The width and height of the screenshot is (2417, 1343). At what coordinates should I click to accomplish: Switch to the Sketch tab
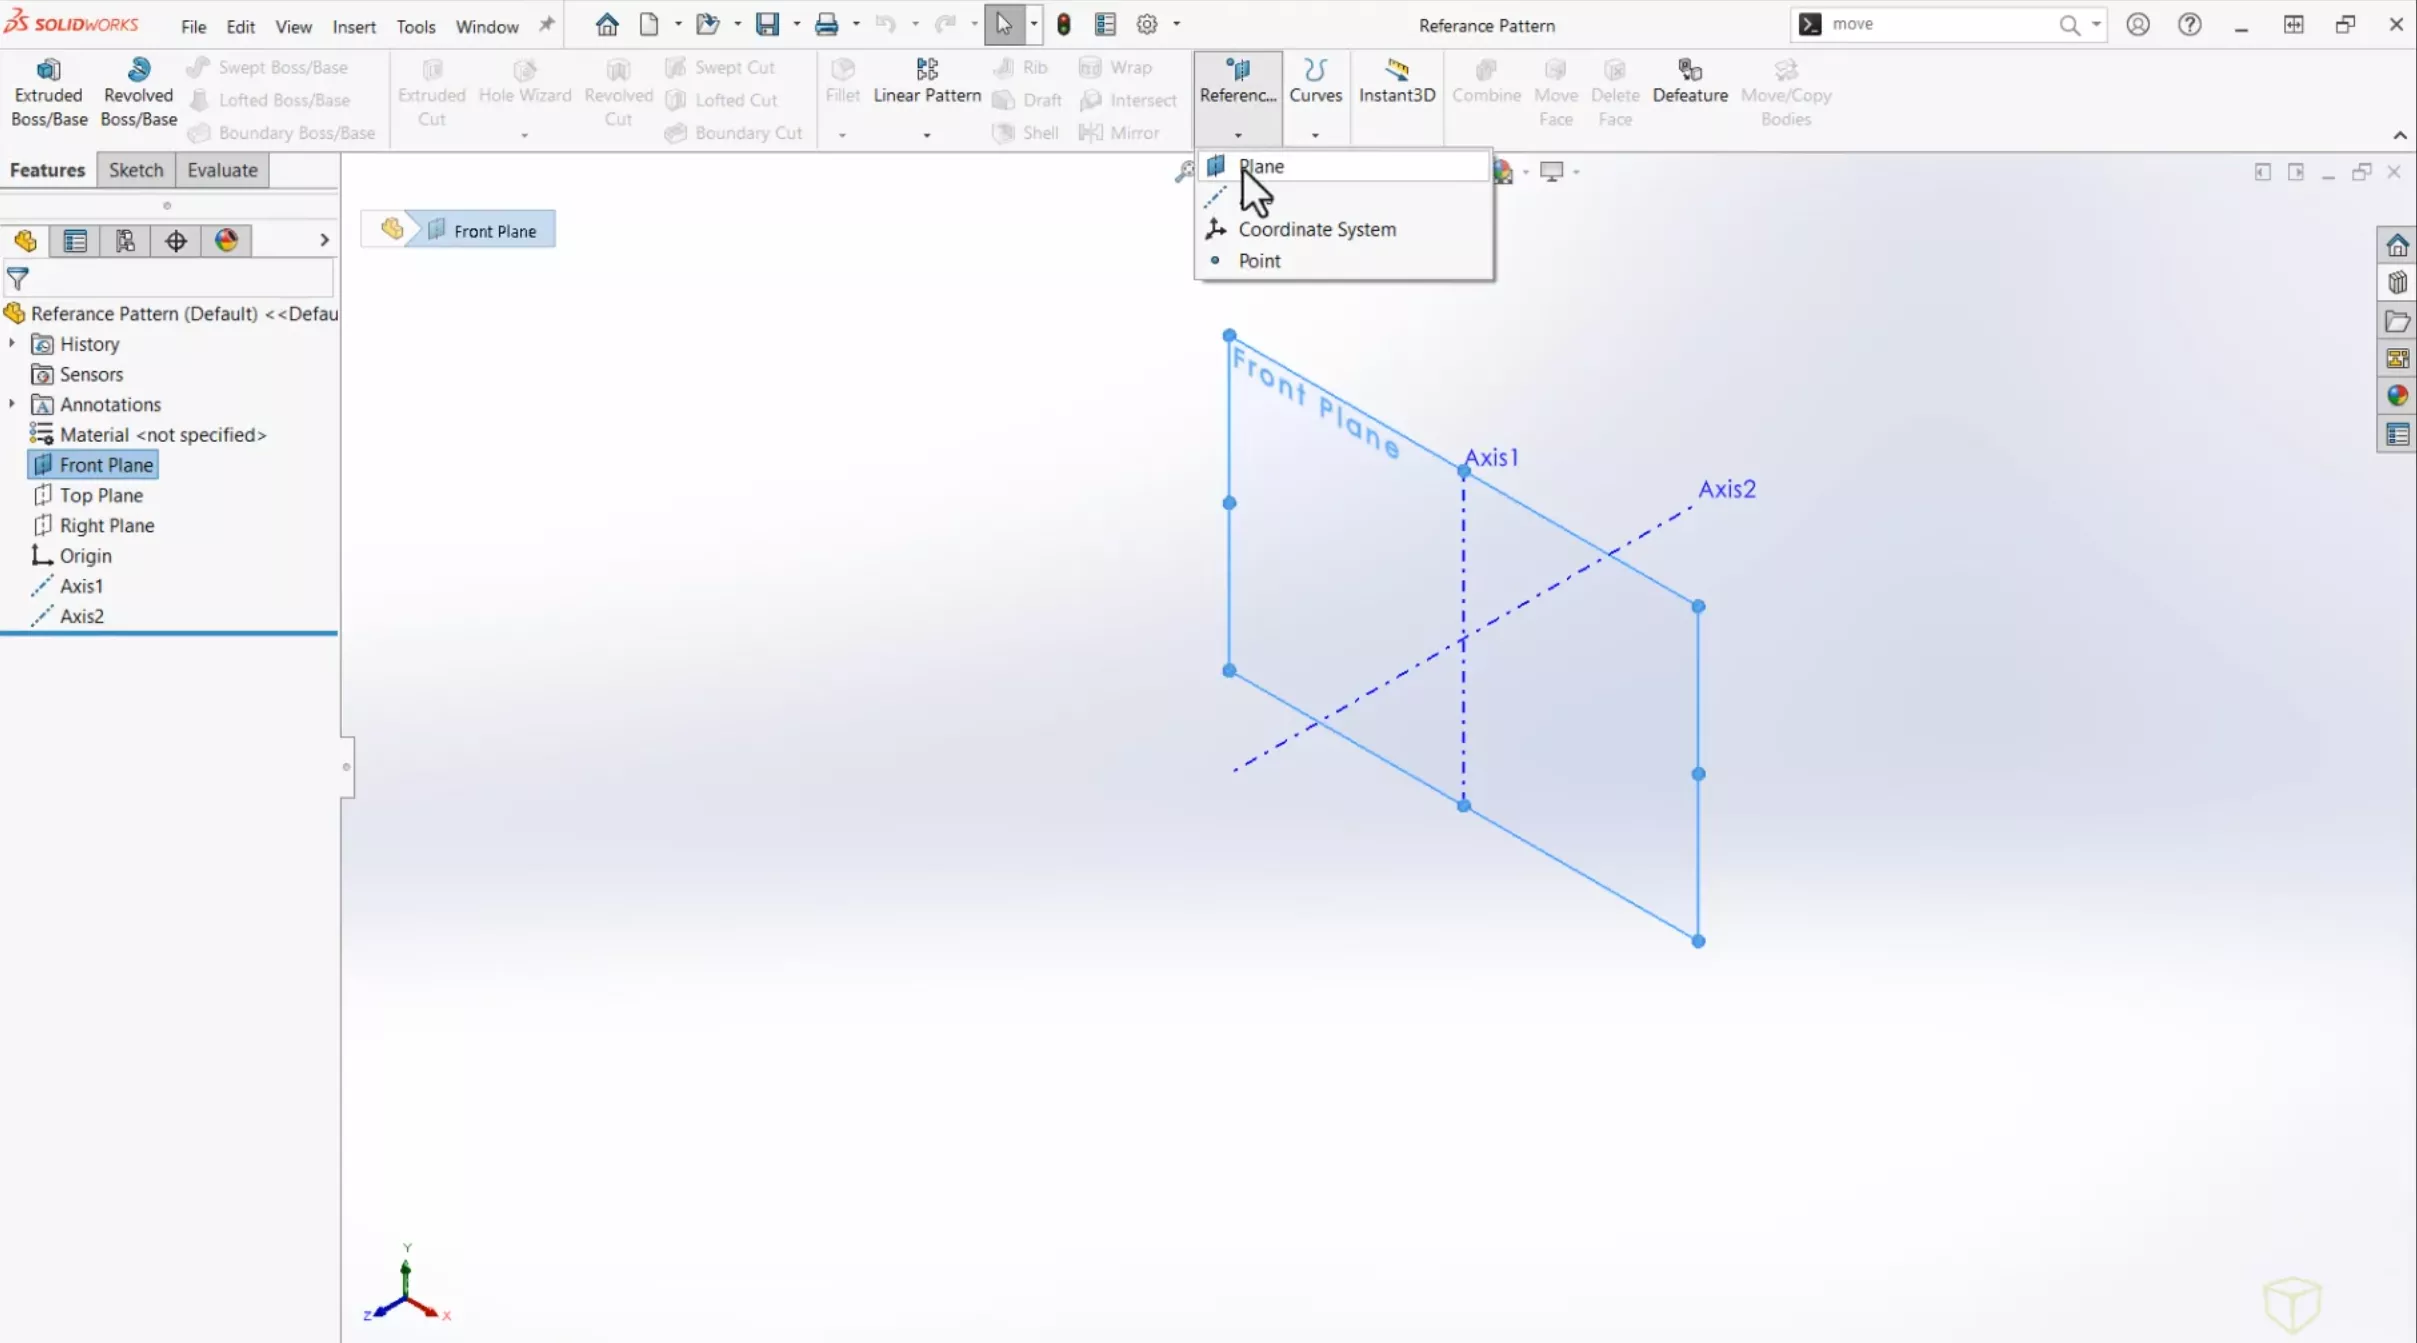[x=136, y=170]
